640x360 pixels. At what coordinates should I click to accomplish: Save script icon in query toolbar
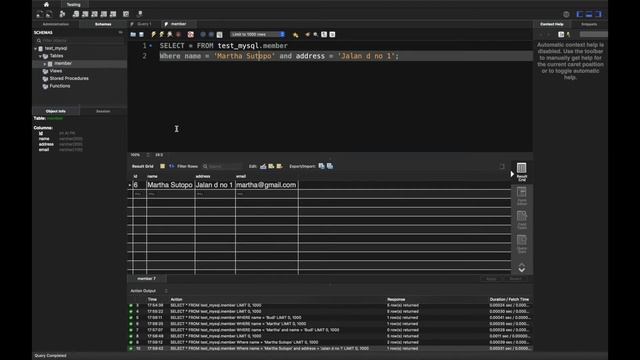point(141,35)
